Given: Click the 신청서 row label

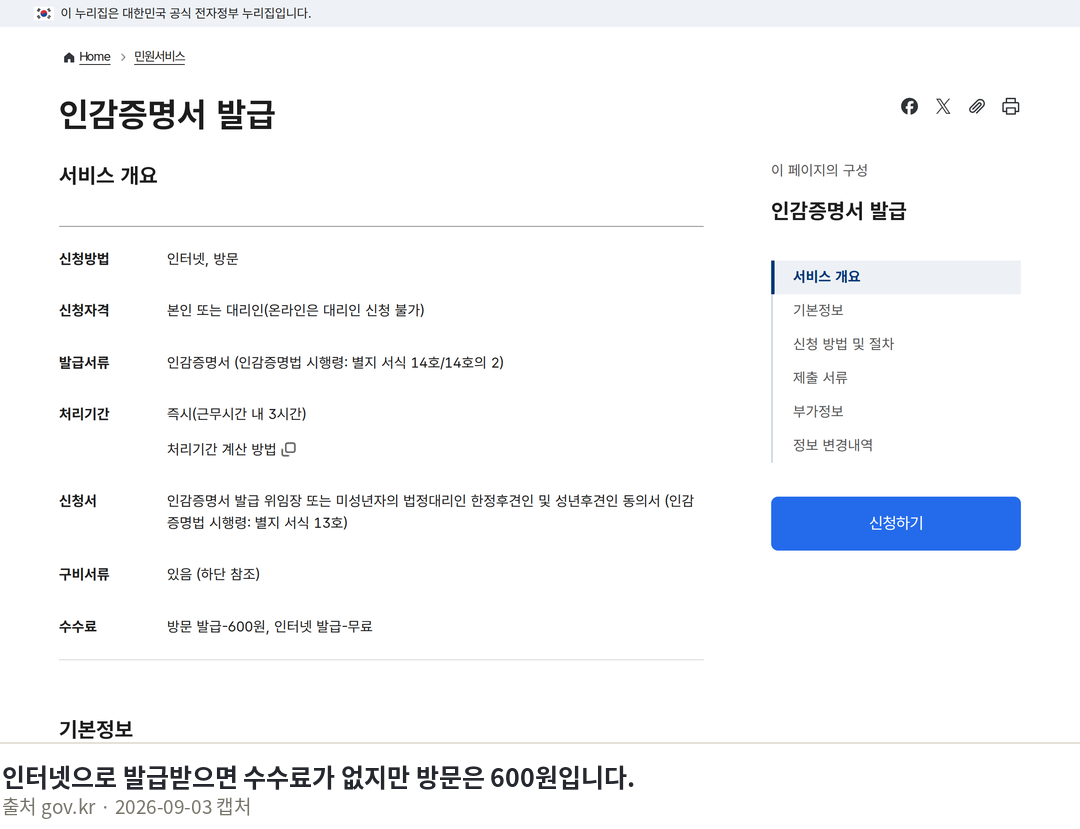Looking at the screenshot, I should [78, 501].
